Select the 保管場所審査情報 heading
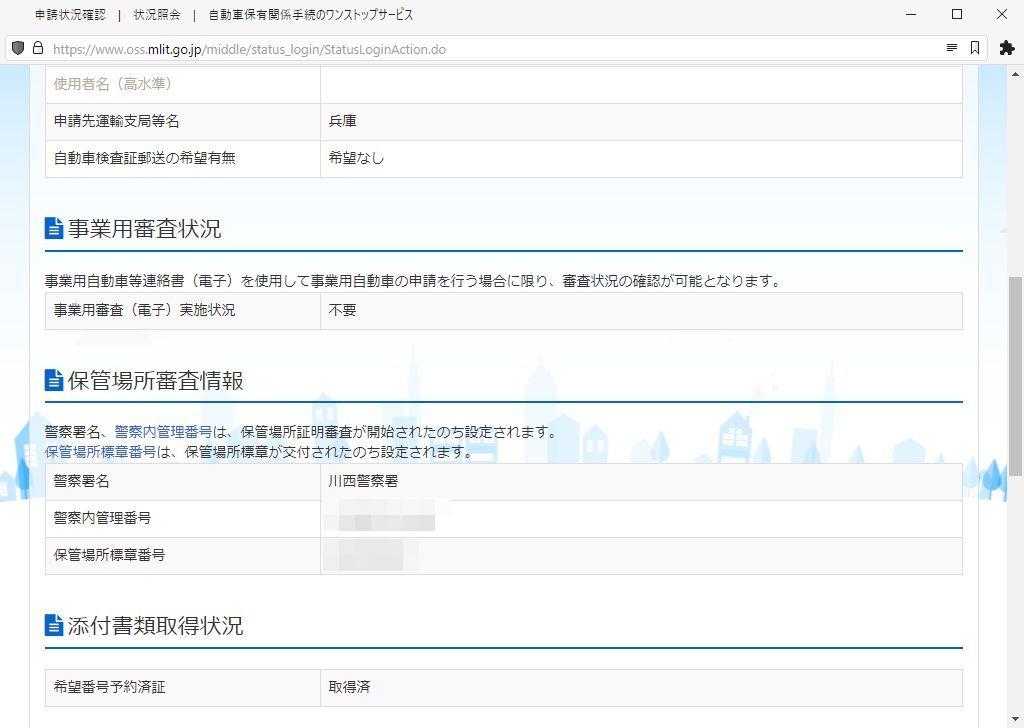Viewport: 1024px width, 728px height. (x=155, y=381)
